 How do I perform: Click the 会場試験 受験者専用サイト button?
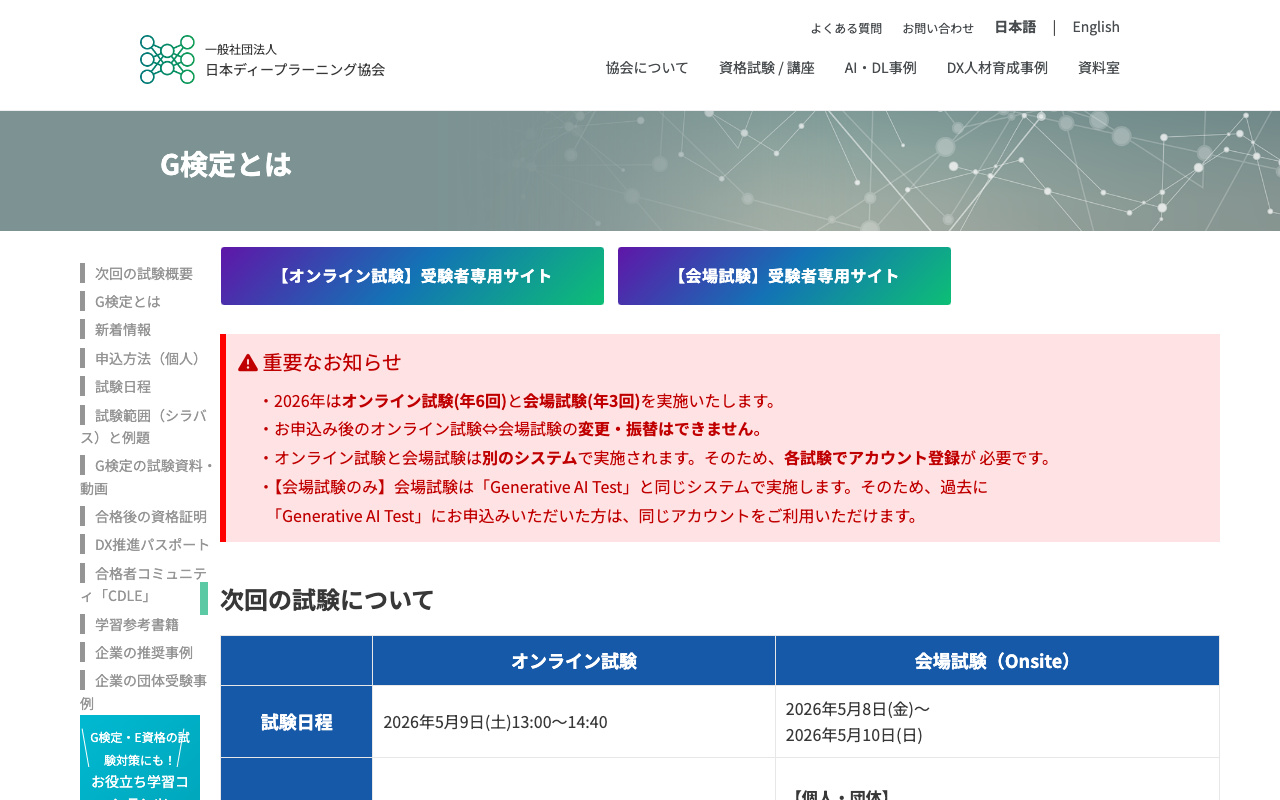click(x=784, y=276)
